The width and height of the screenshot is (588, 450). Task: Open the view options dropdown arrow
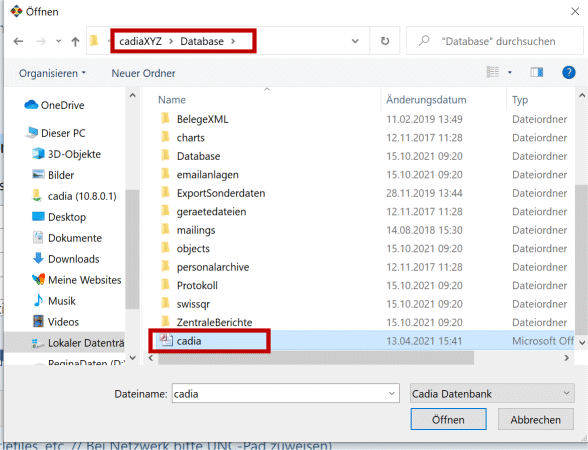510,72
